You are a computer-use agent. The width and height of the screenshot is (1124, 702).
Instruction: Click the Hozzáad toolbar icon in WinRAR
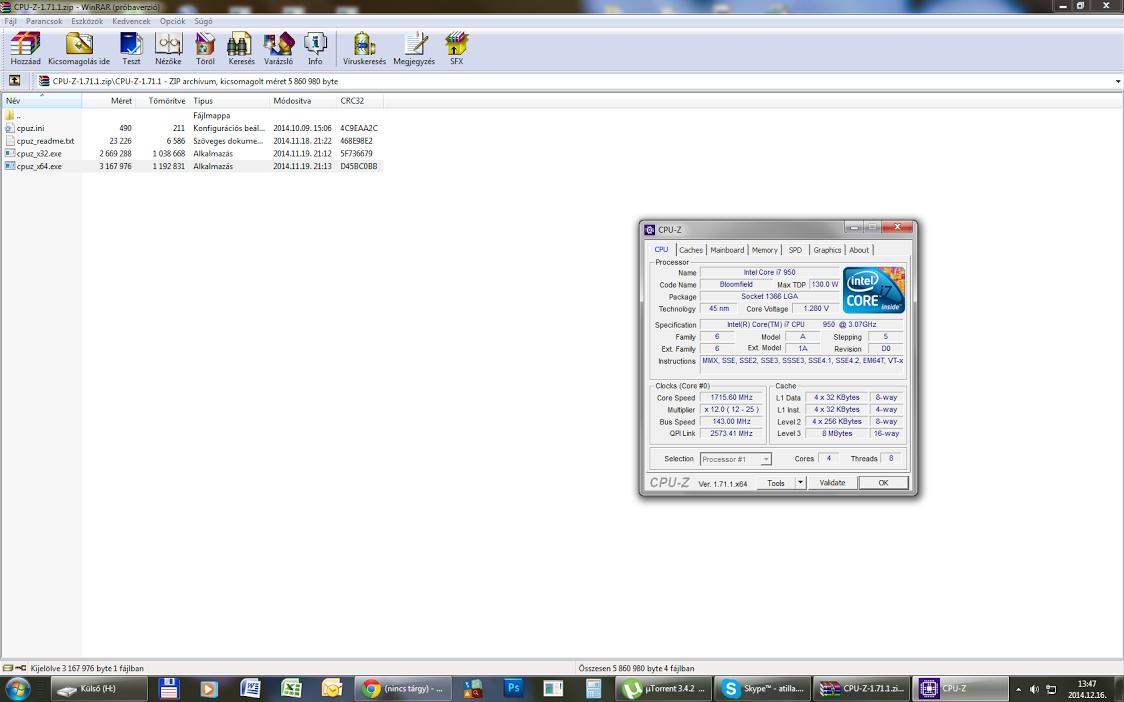[25, 48]
